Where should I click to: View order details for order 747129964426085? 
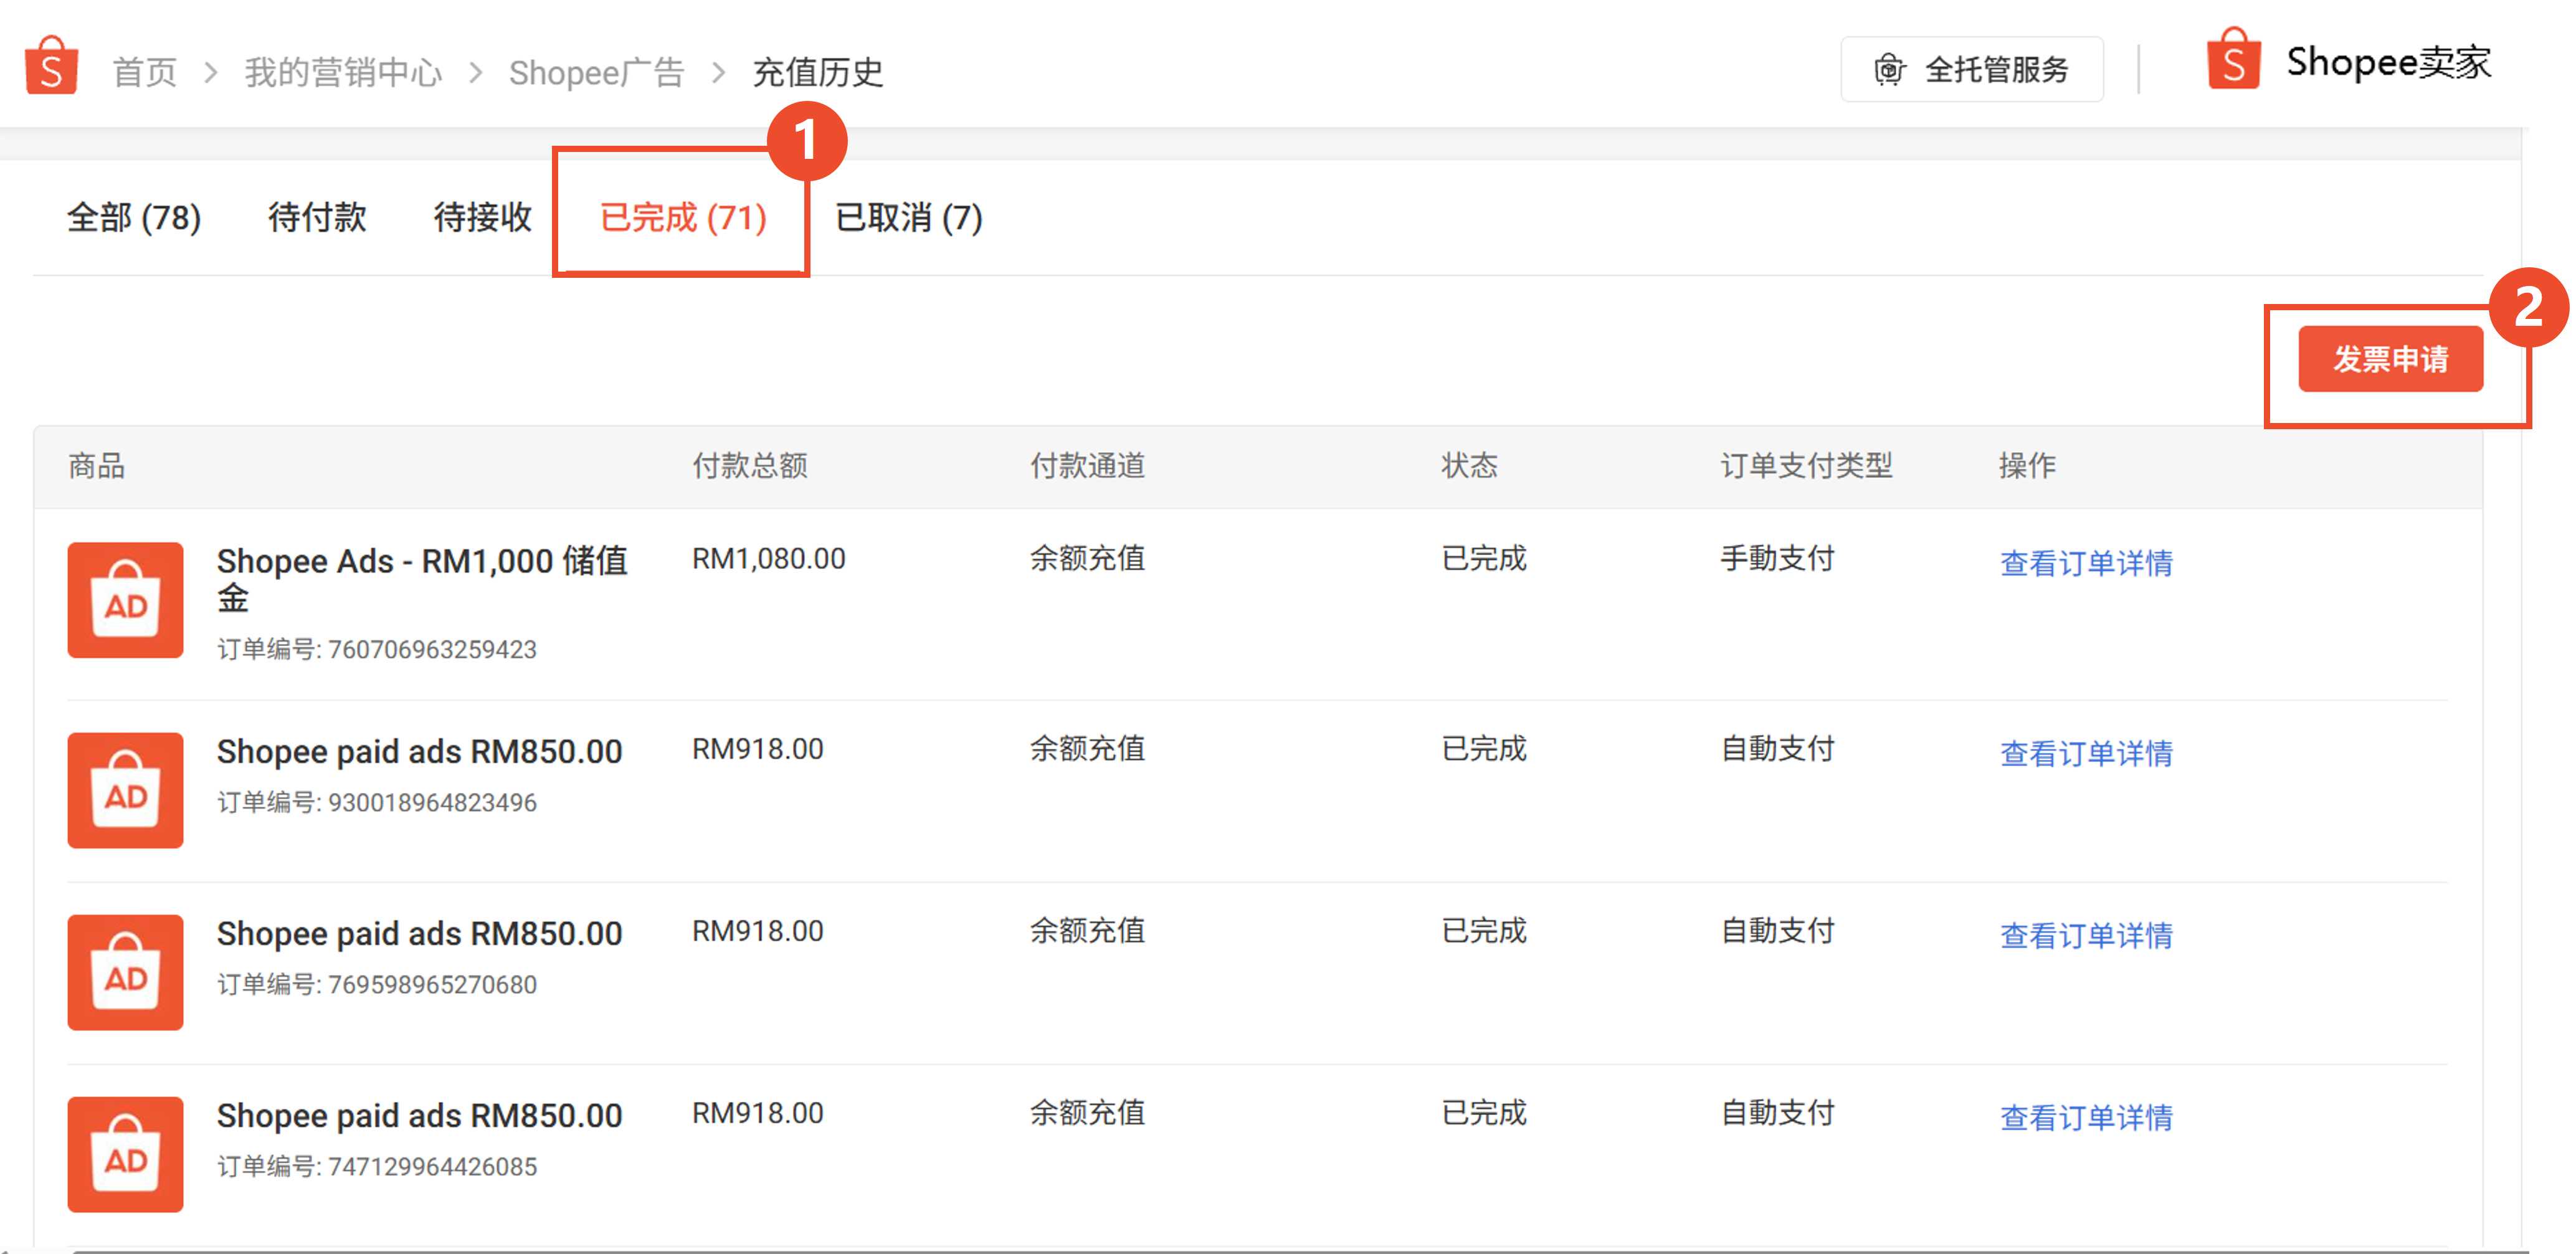pos(2086,1117)
